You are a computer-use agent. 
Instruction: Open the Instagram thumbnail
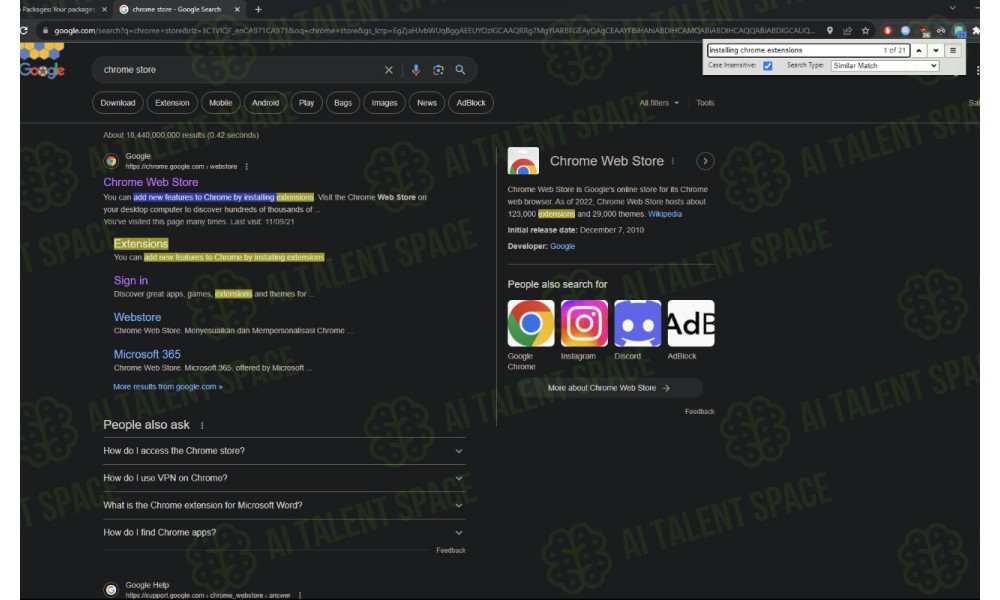[x=584, y=323]
